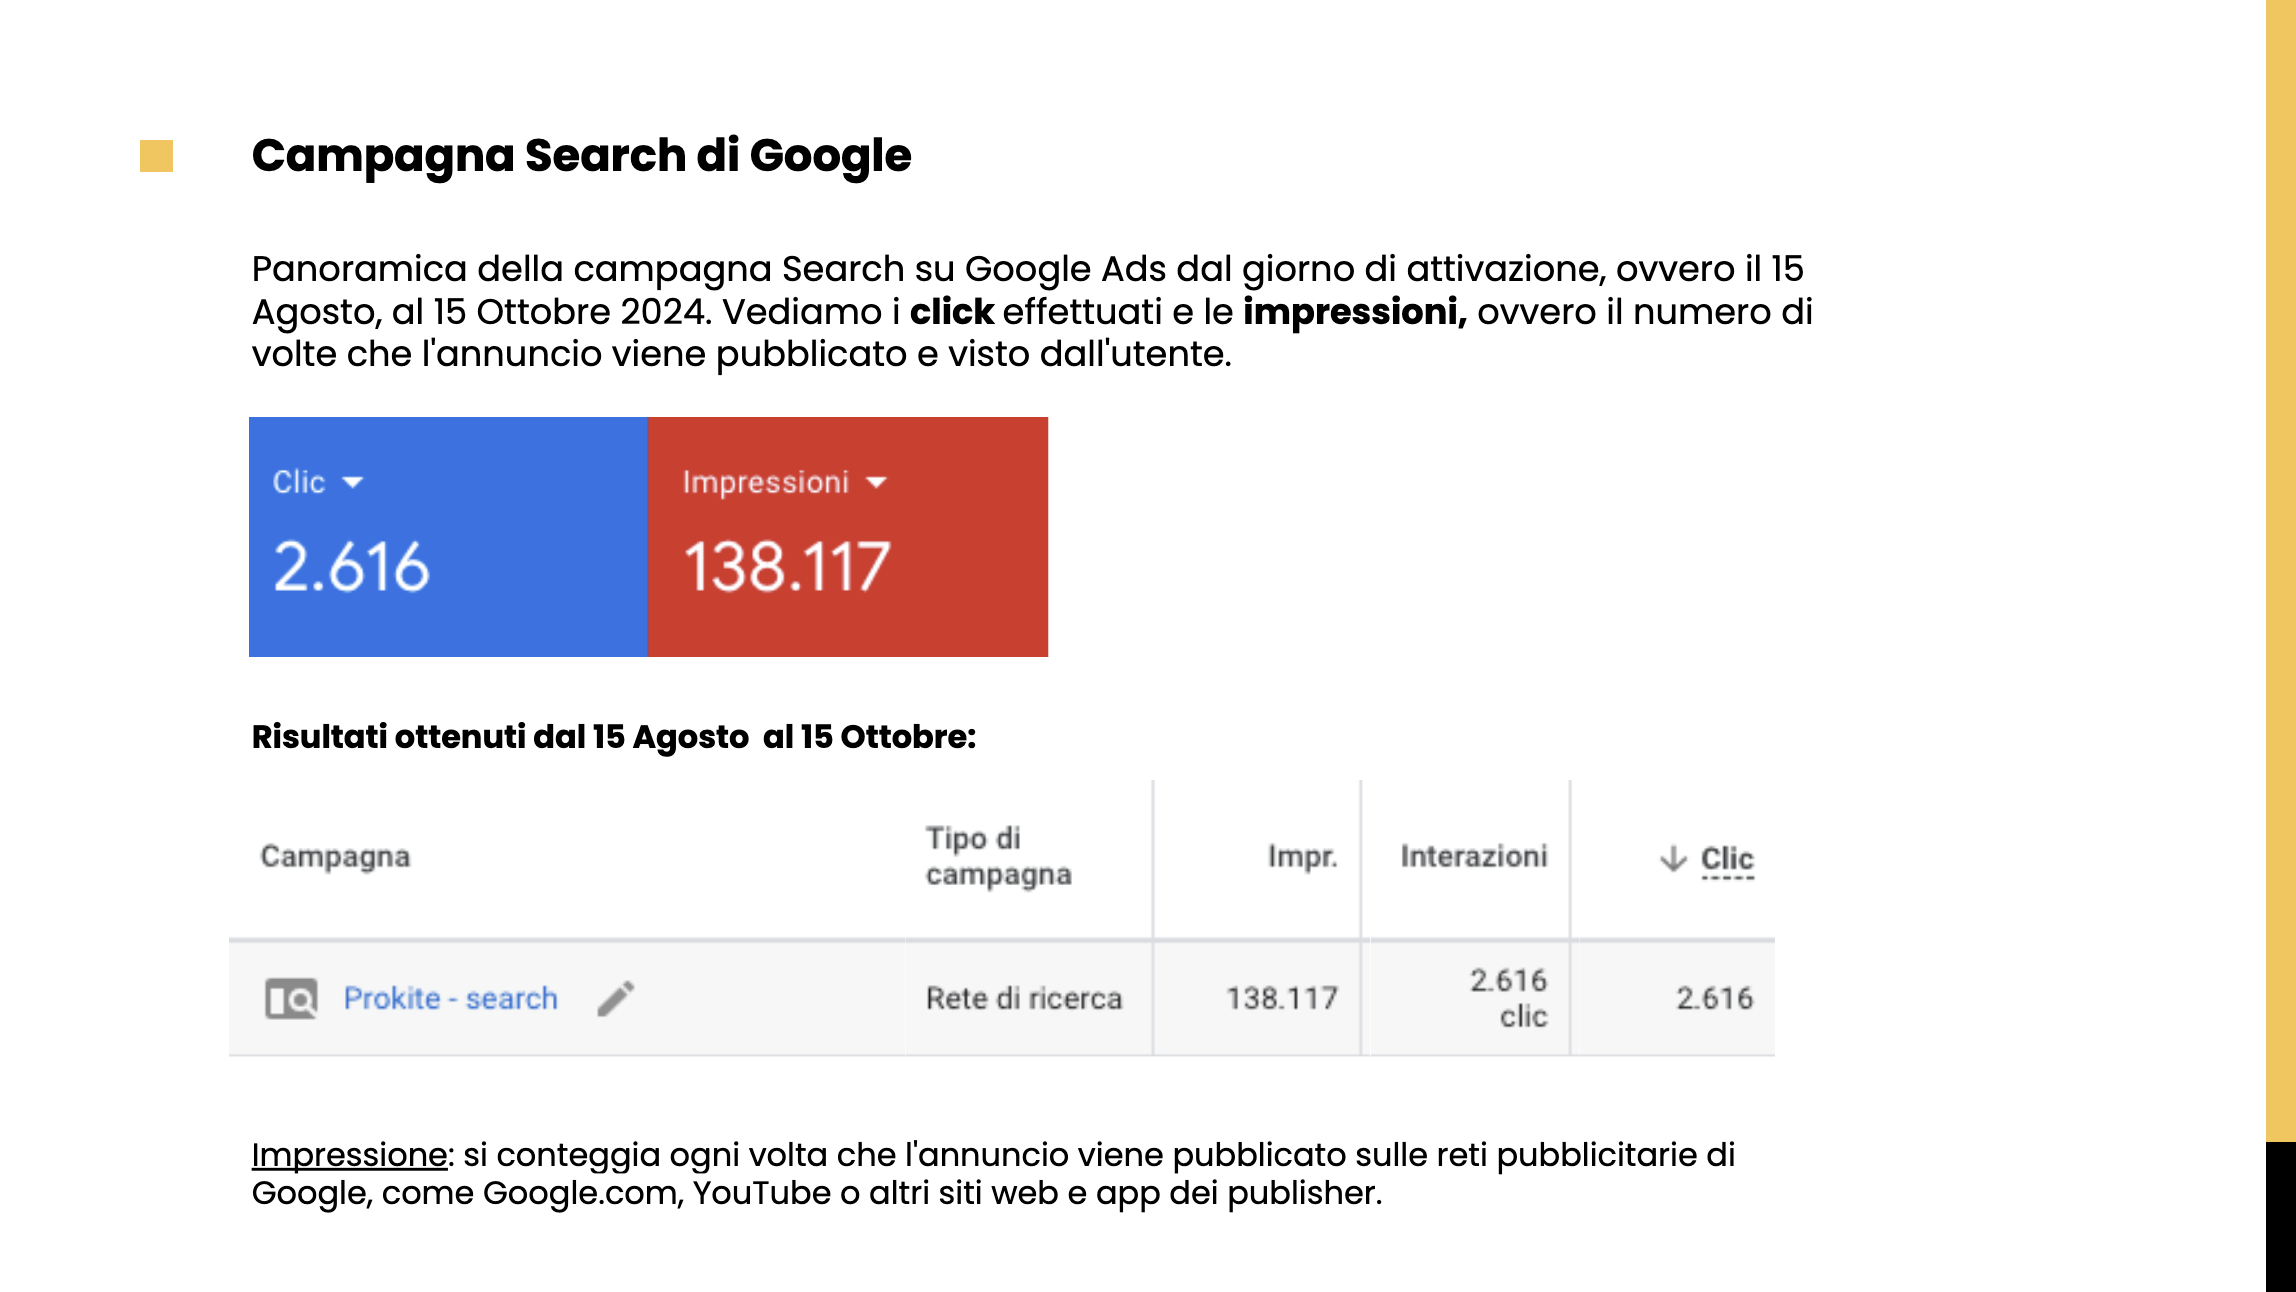Click the Tipo di campagna column header
Image resolution: width=2296 pixels, height=1292 pixels.
(997, 856)
